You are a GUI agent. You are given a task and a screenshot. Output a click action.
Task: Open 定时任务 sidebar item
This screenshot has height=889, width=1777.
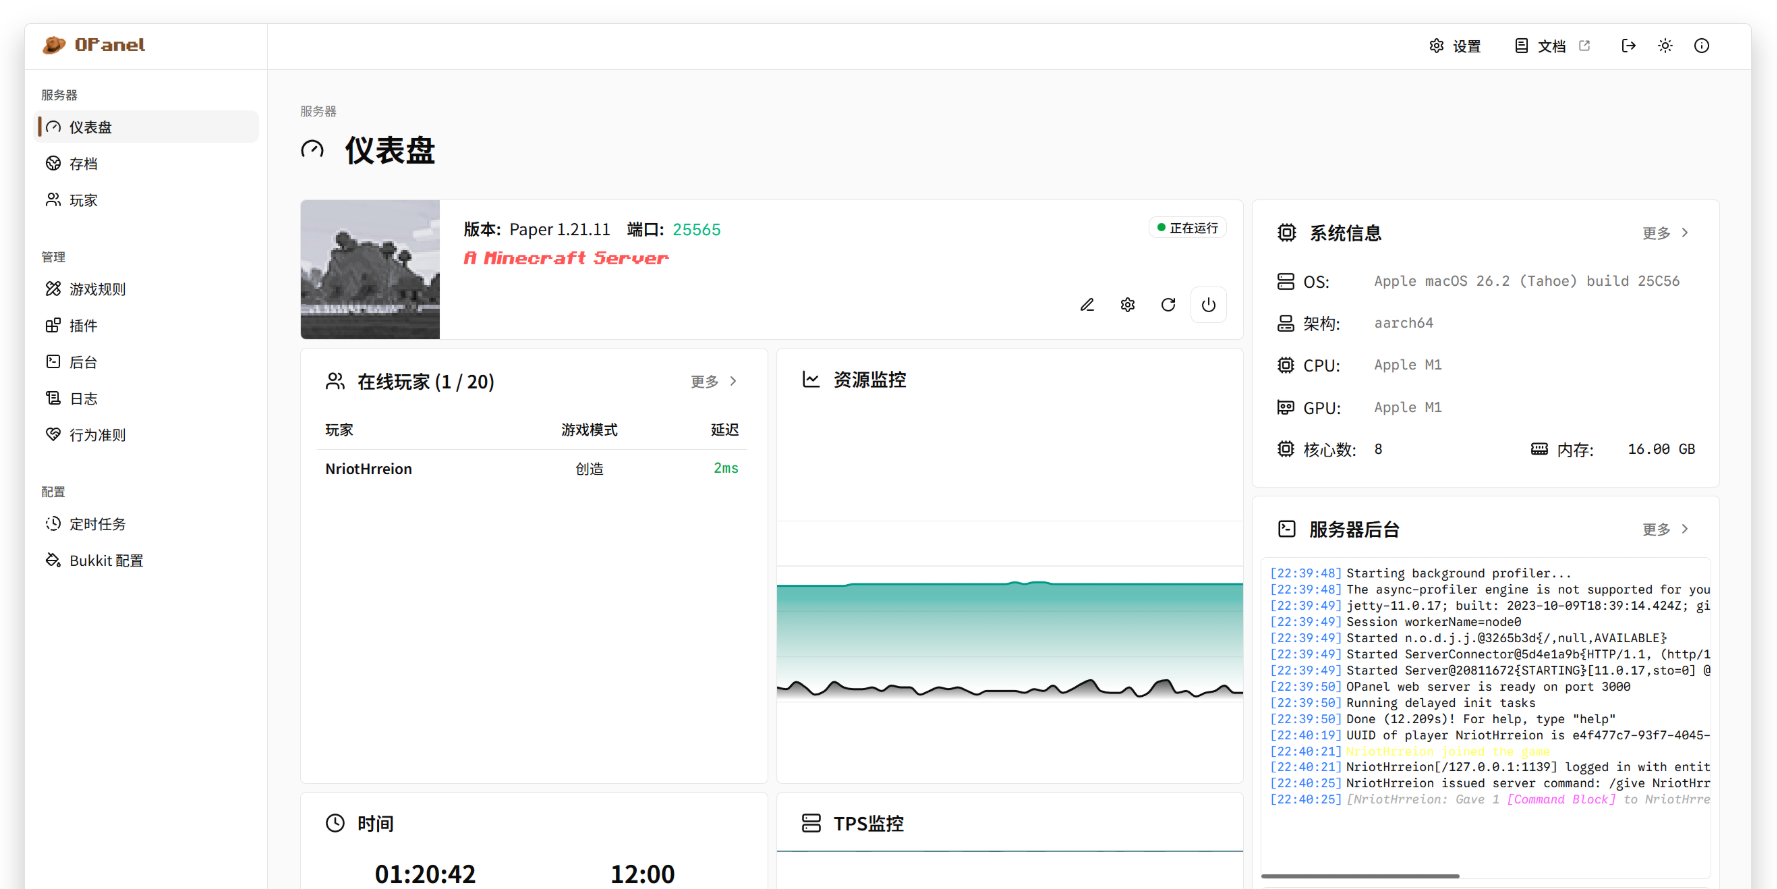97,524
